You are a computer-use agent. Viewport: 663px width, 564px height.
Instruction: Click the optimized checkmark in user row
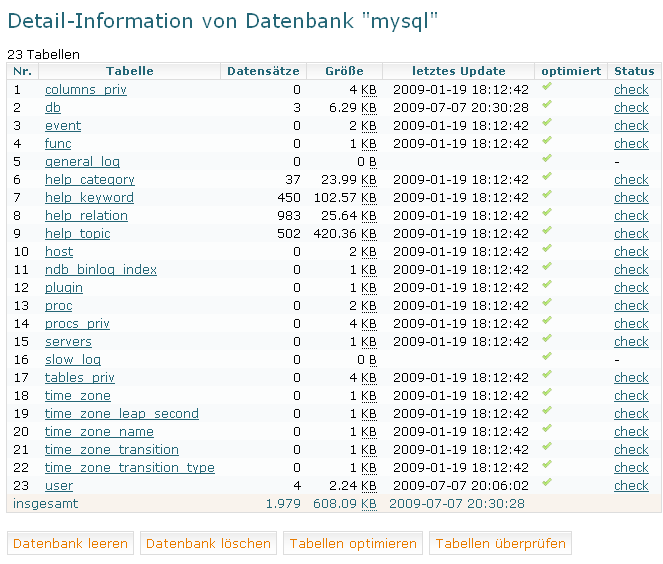[x=547, y=482]
